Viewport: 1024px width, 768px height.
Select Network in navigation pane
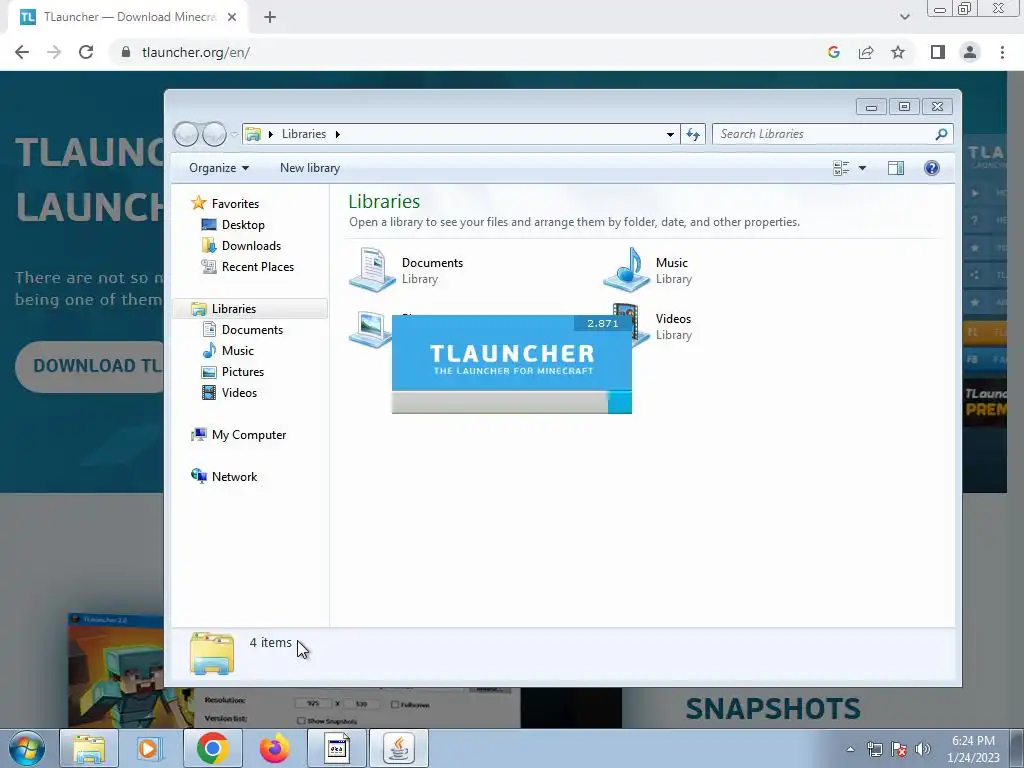click(x=224, y=477)
